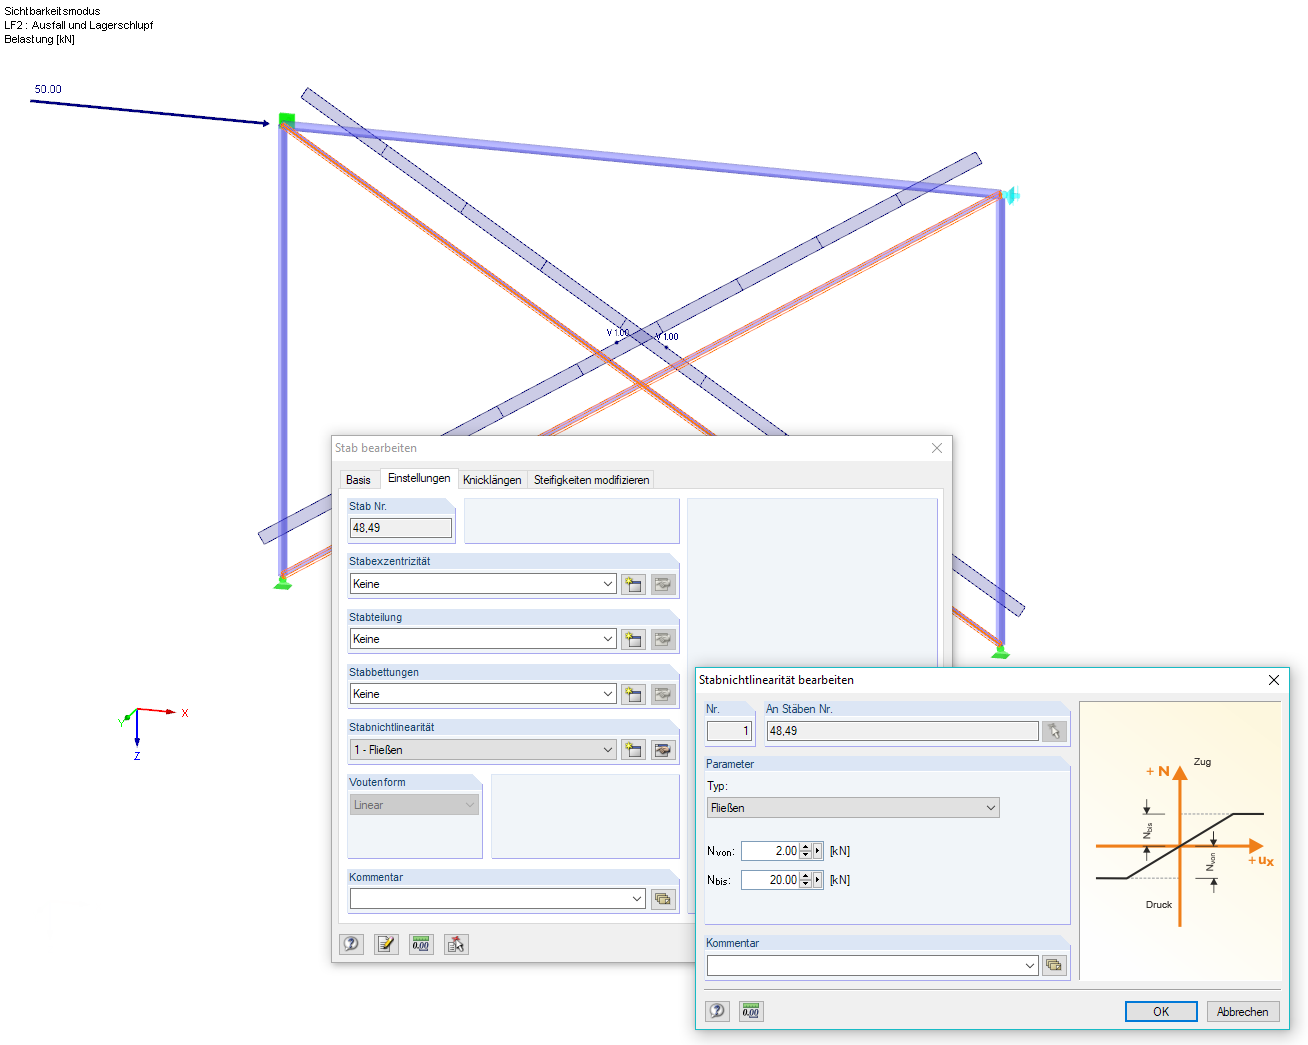
Task: Click the member-select arrow icon beside An Stäben Nr.
Action: tap(1054, 731)
